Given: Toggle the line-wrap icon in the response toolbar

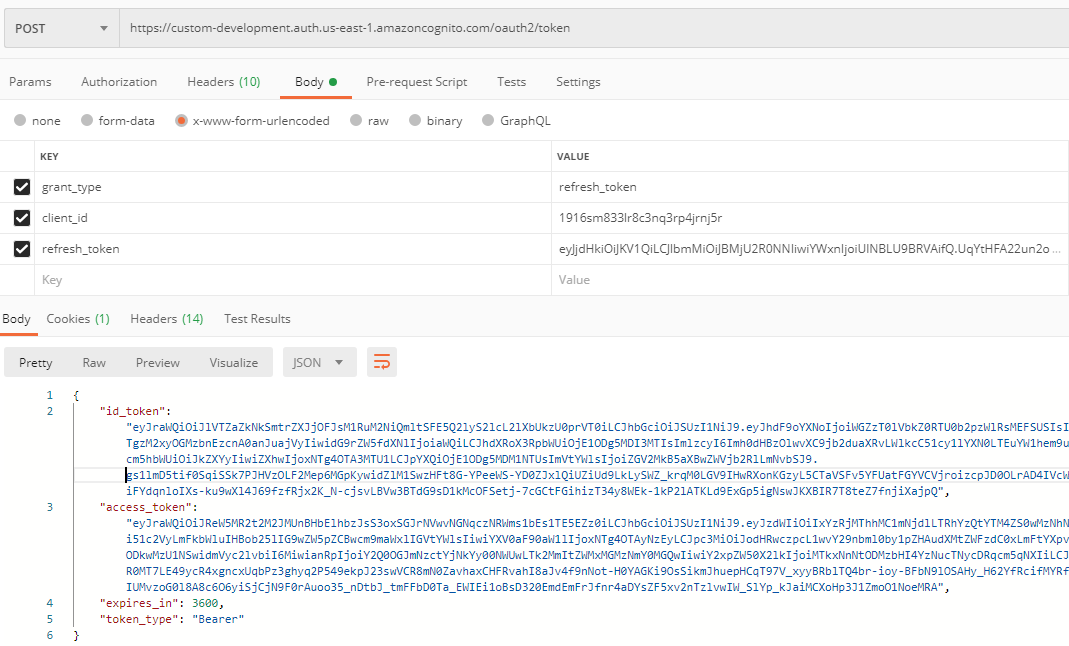Looking at the screenshot, I should [380, 363].
